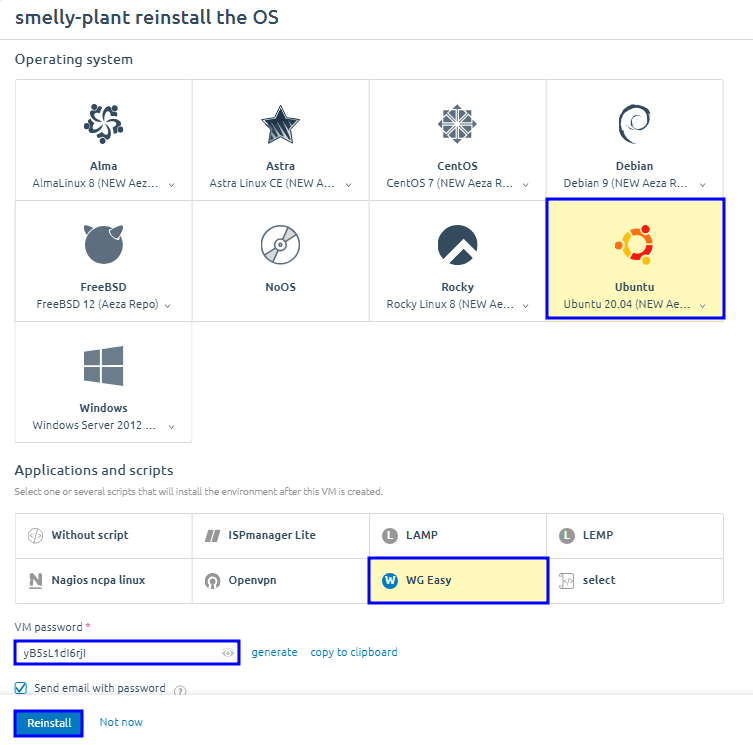The image size is (753, 745).
Task: Click the Reinstall button
Action: click(49, 722)
